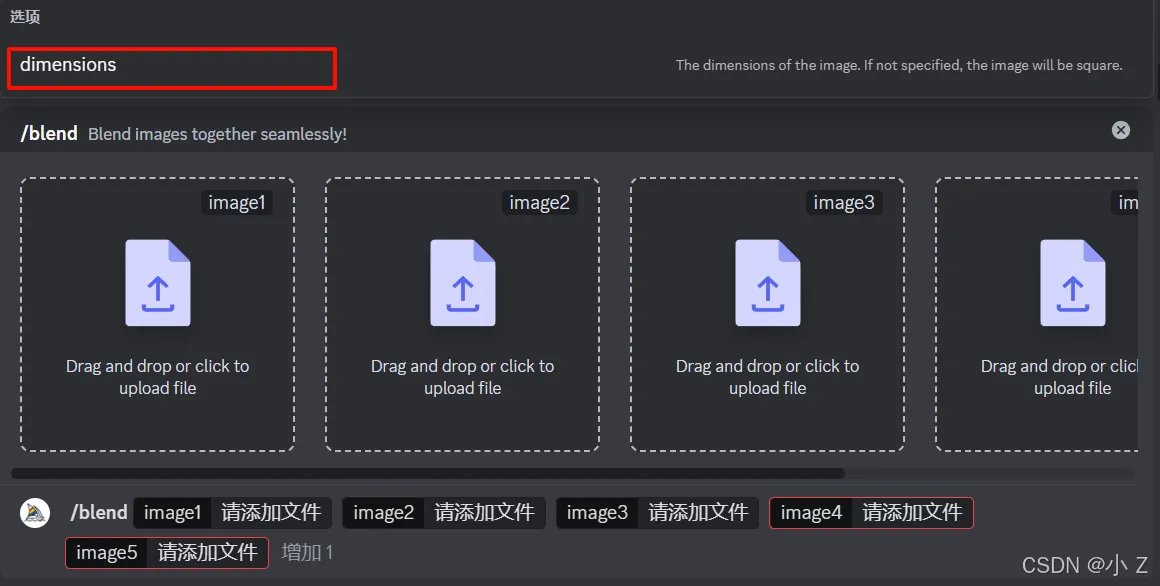The image size is (1160, 586).
Task: Click the 增加 1 more options text
Action: coord(307,552)
